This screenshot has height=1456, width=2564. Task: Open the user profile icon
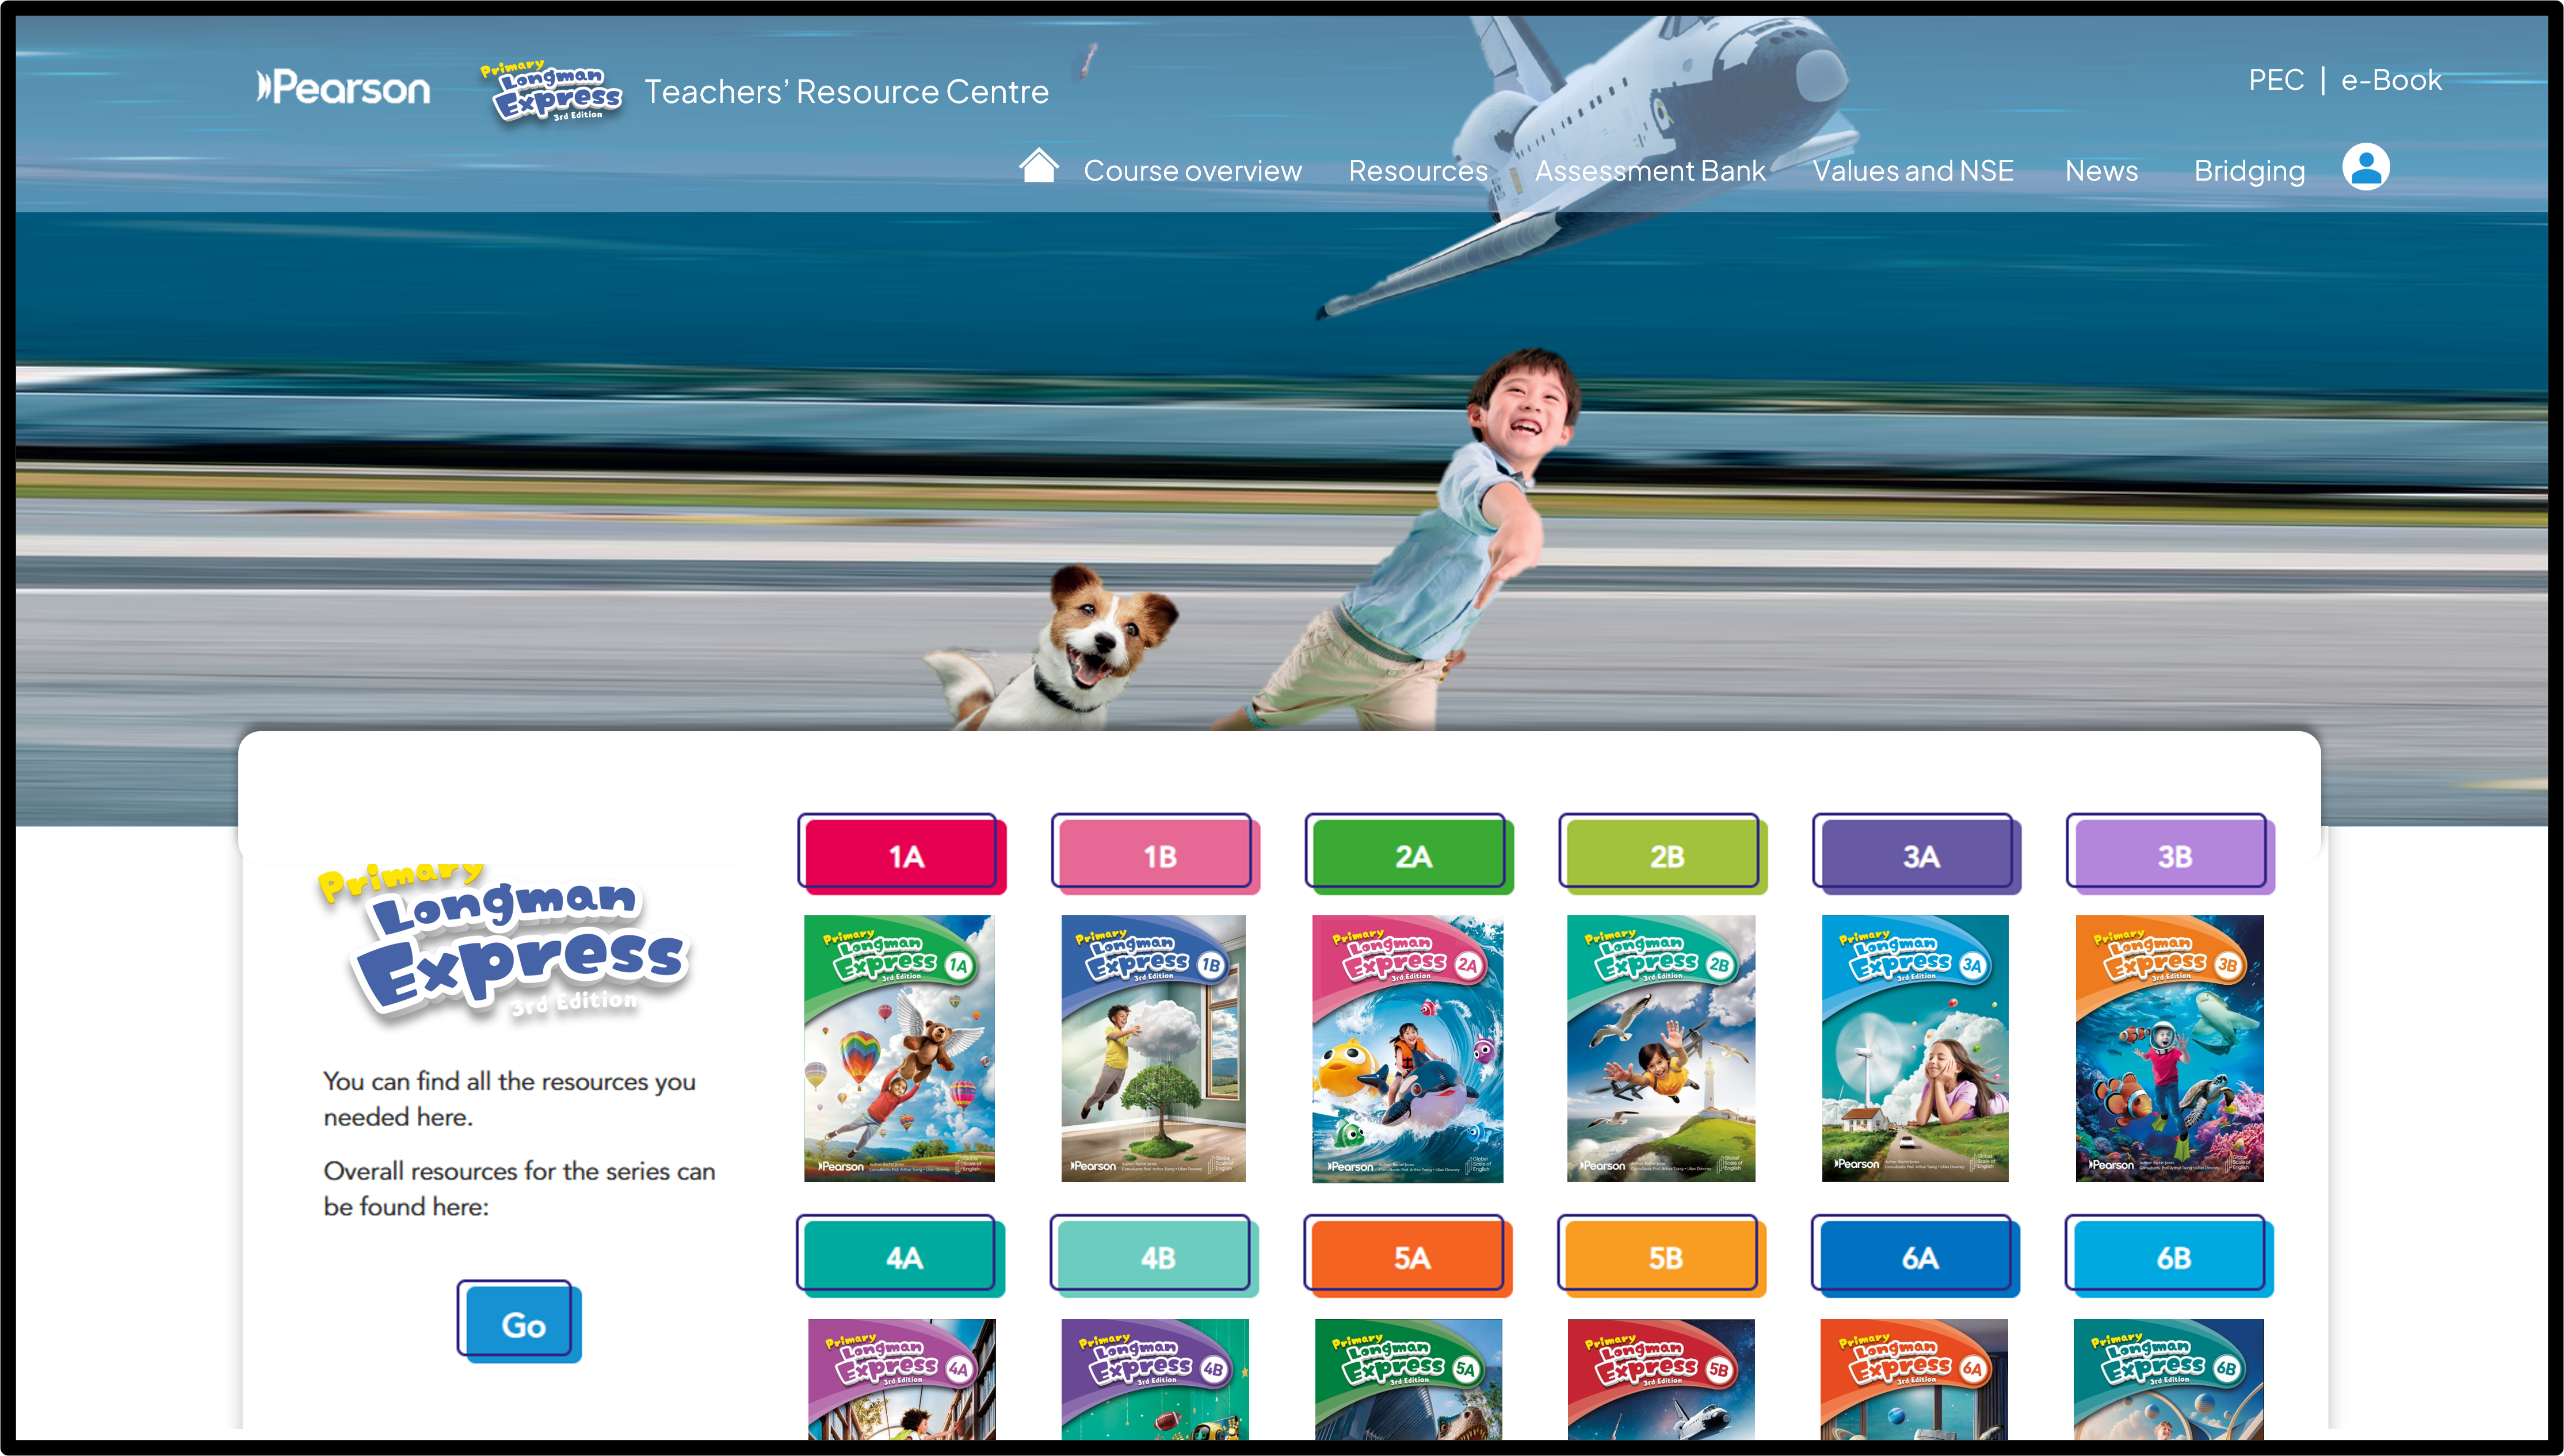tap(2365, 167)
